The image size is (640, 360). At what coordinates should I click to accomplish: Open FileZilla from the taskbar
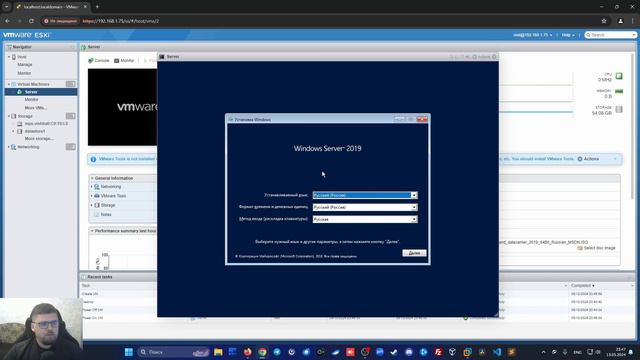(x=438, y=352)
